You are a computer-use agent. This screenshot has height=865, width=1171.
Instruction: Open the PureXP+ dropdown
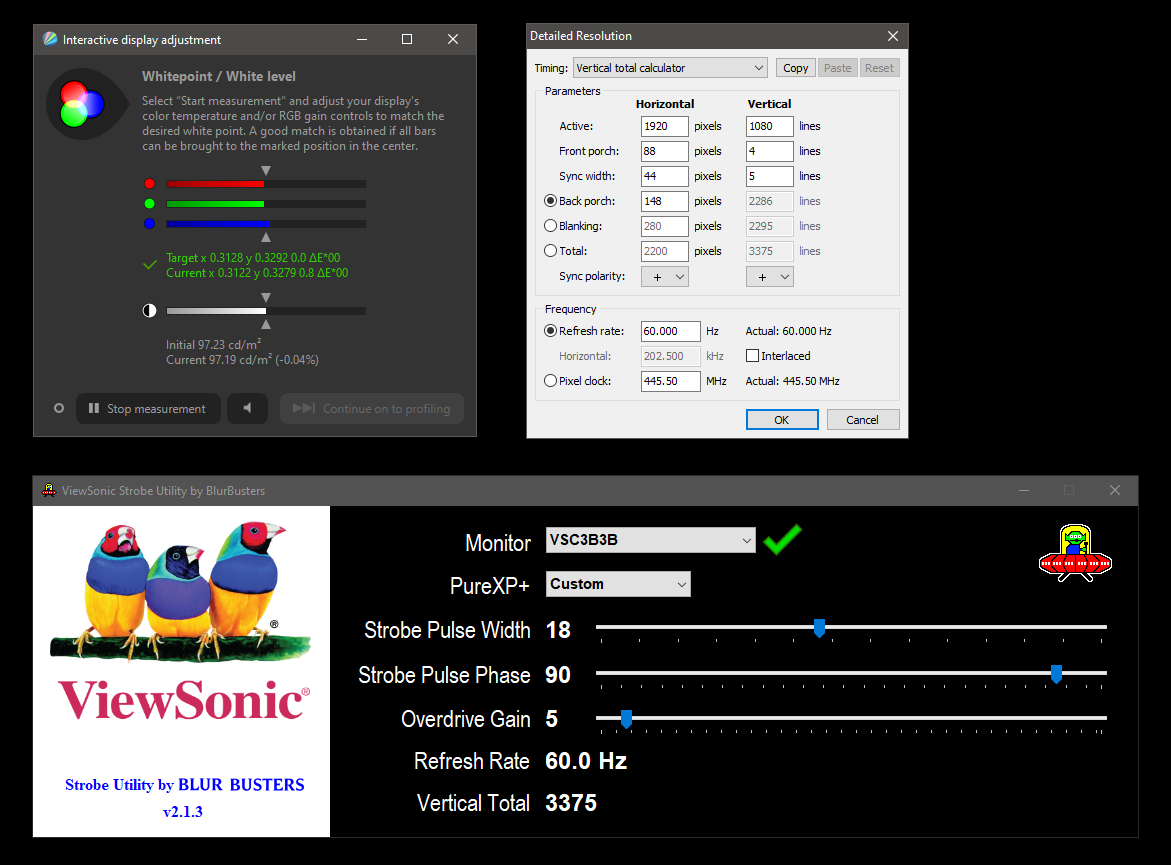pyautogui.click(x=617, y=583)
